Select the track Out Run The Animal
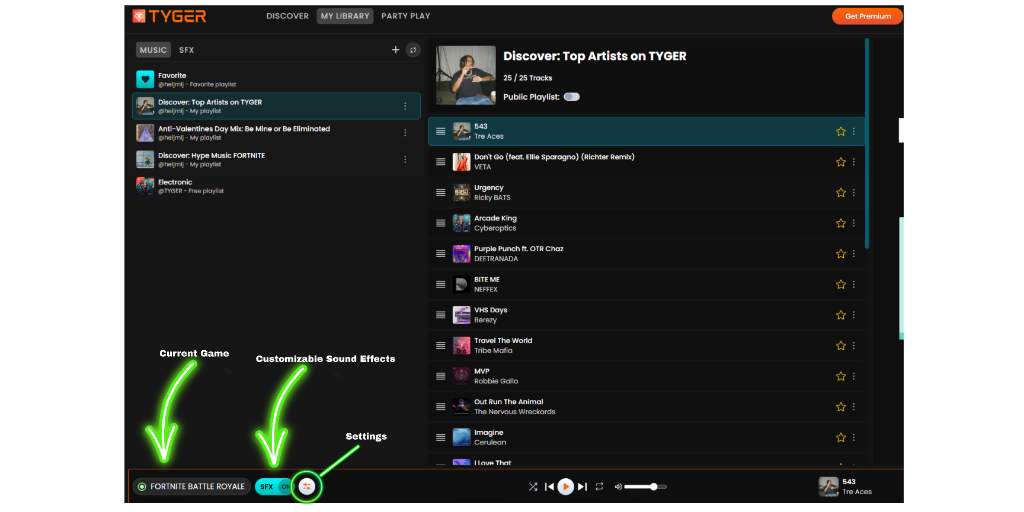1024x512 pixels. coord(647,407)
